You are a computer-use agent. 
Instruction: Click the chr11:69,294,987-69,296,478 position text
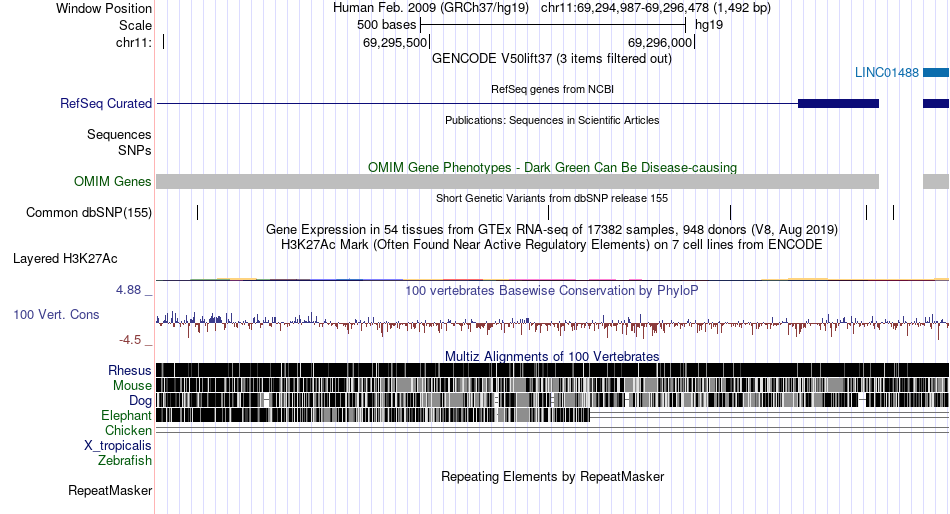(x=656, y=8)
